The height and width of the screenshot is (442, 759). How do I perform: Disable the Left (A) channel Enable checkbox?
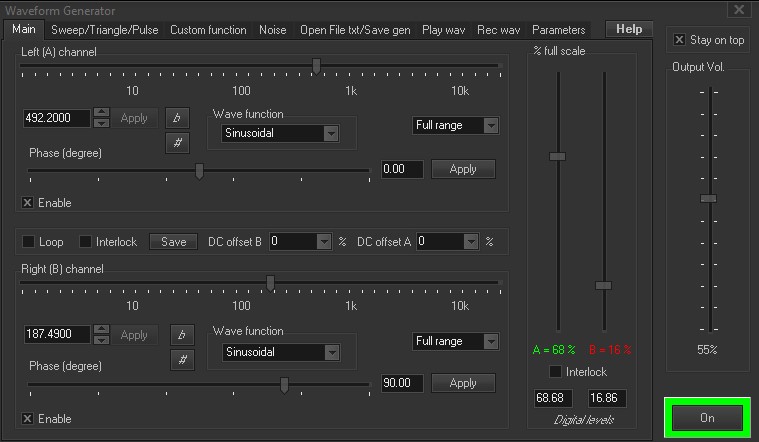click(28, 202)
